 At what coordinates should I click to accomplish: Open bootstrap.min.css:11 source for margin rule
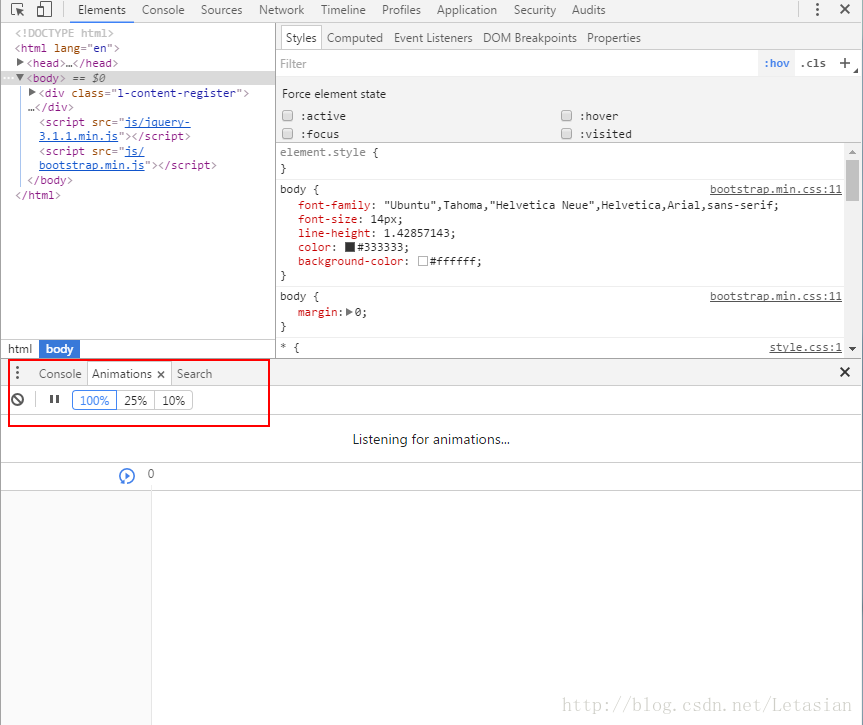click(x=775, y=296)
